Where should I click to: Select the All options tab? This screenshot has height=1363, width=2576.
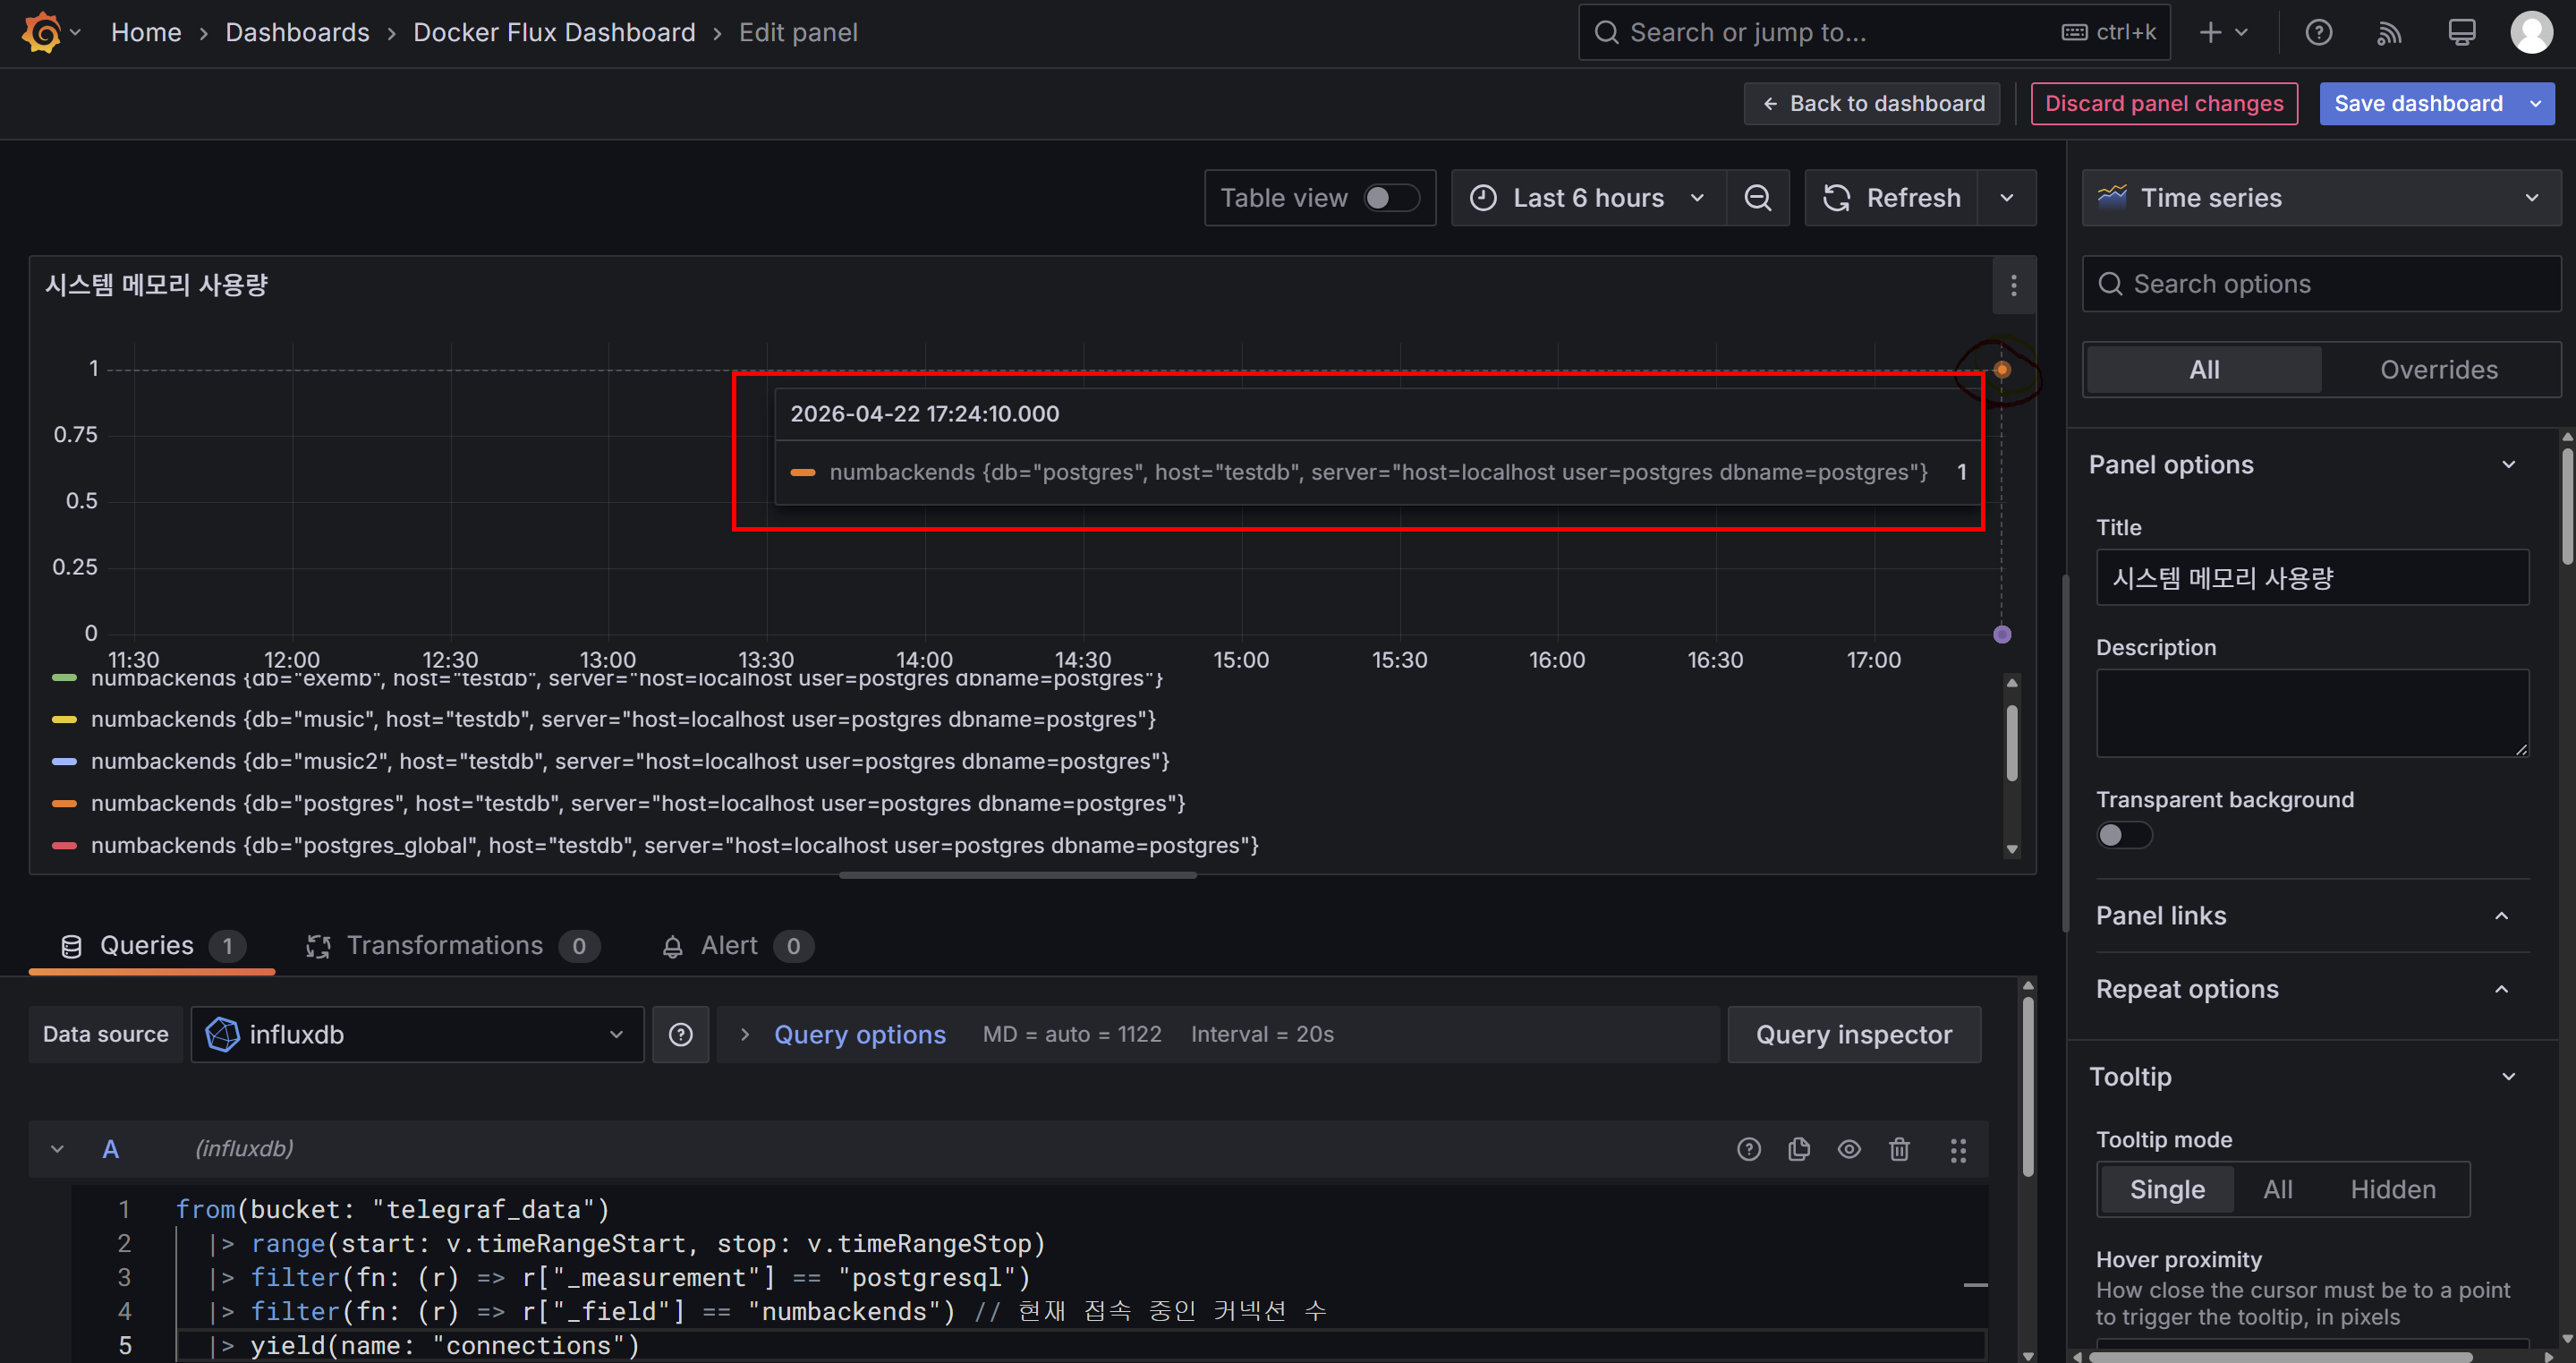(x=2204, y=370)
